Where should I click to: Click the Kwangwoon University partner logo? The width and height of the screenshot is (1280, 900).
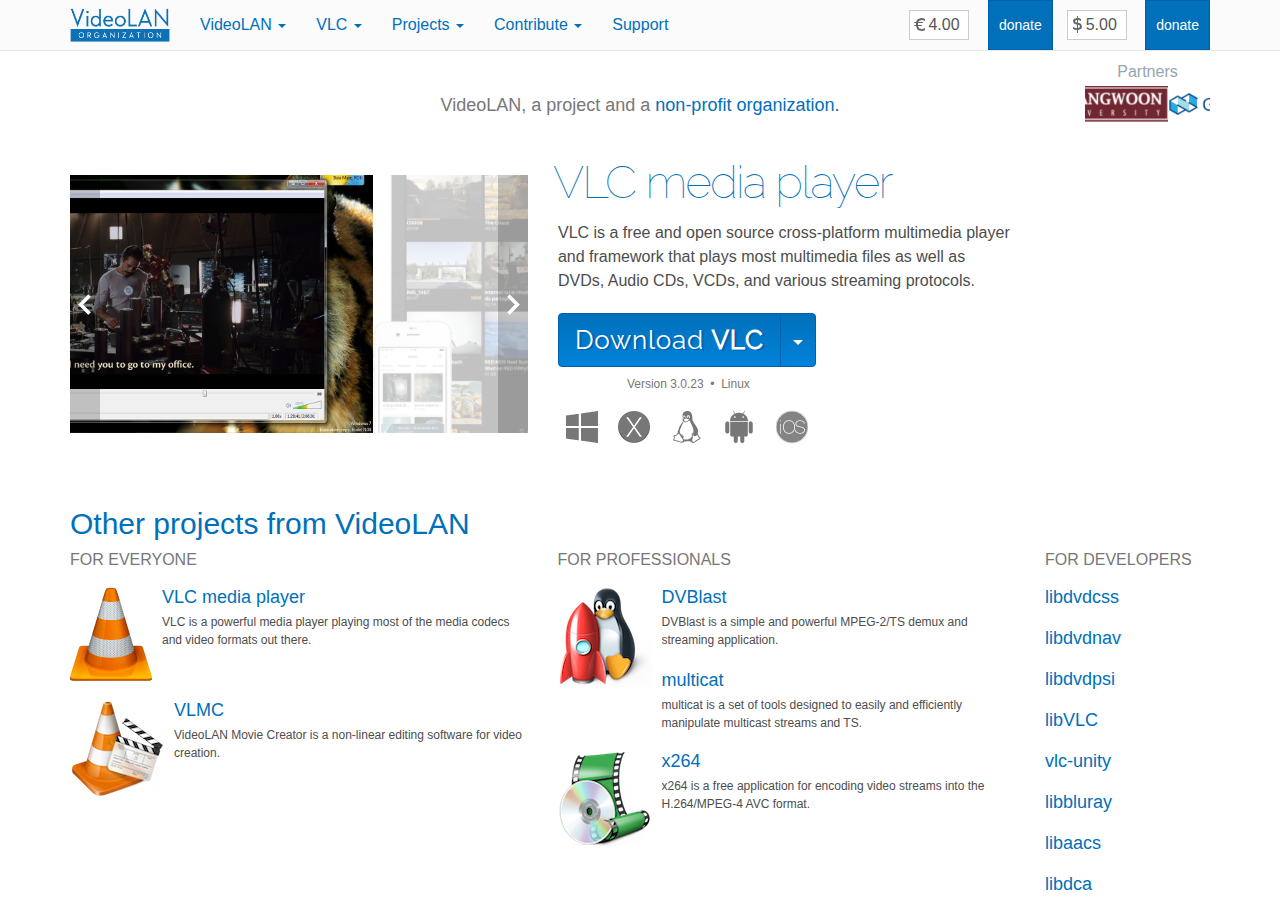(1126, 104)
